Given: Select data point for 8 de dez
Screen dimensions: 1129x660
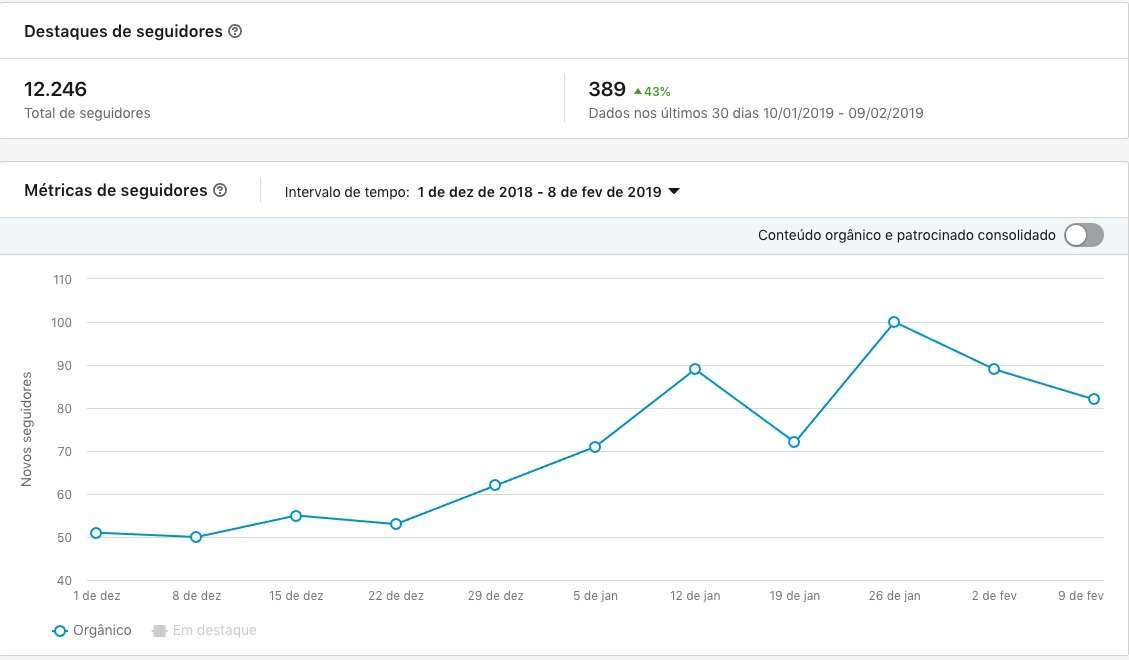Looking at the screenshot, I should [196, 537].
